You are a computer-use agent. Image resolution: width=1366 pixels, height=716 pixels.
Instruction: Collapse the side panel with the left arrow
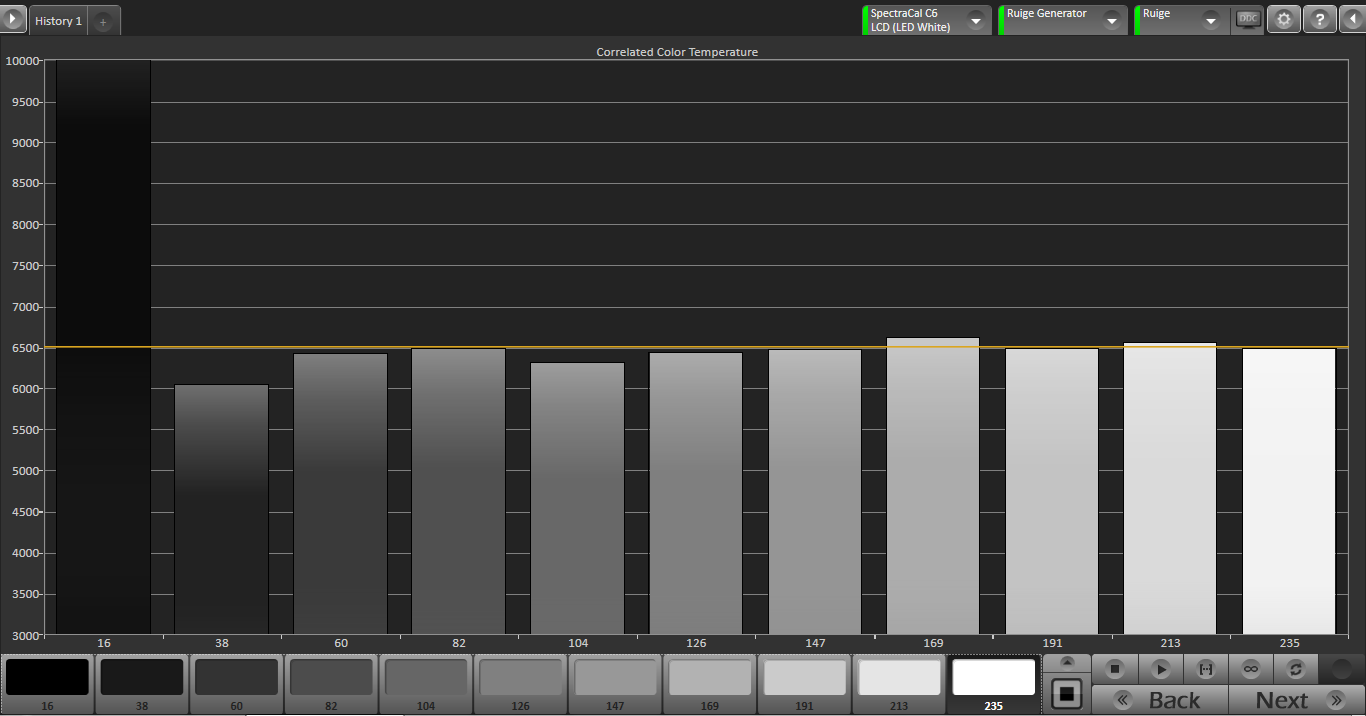[1352, 20]
